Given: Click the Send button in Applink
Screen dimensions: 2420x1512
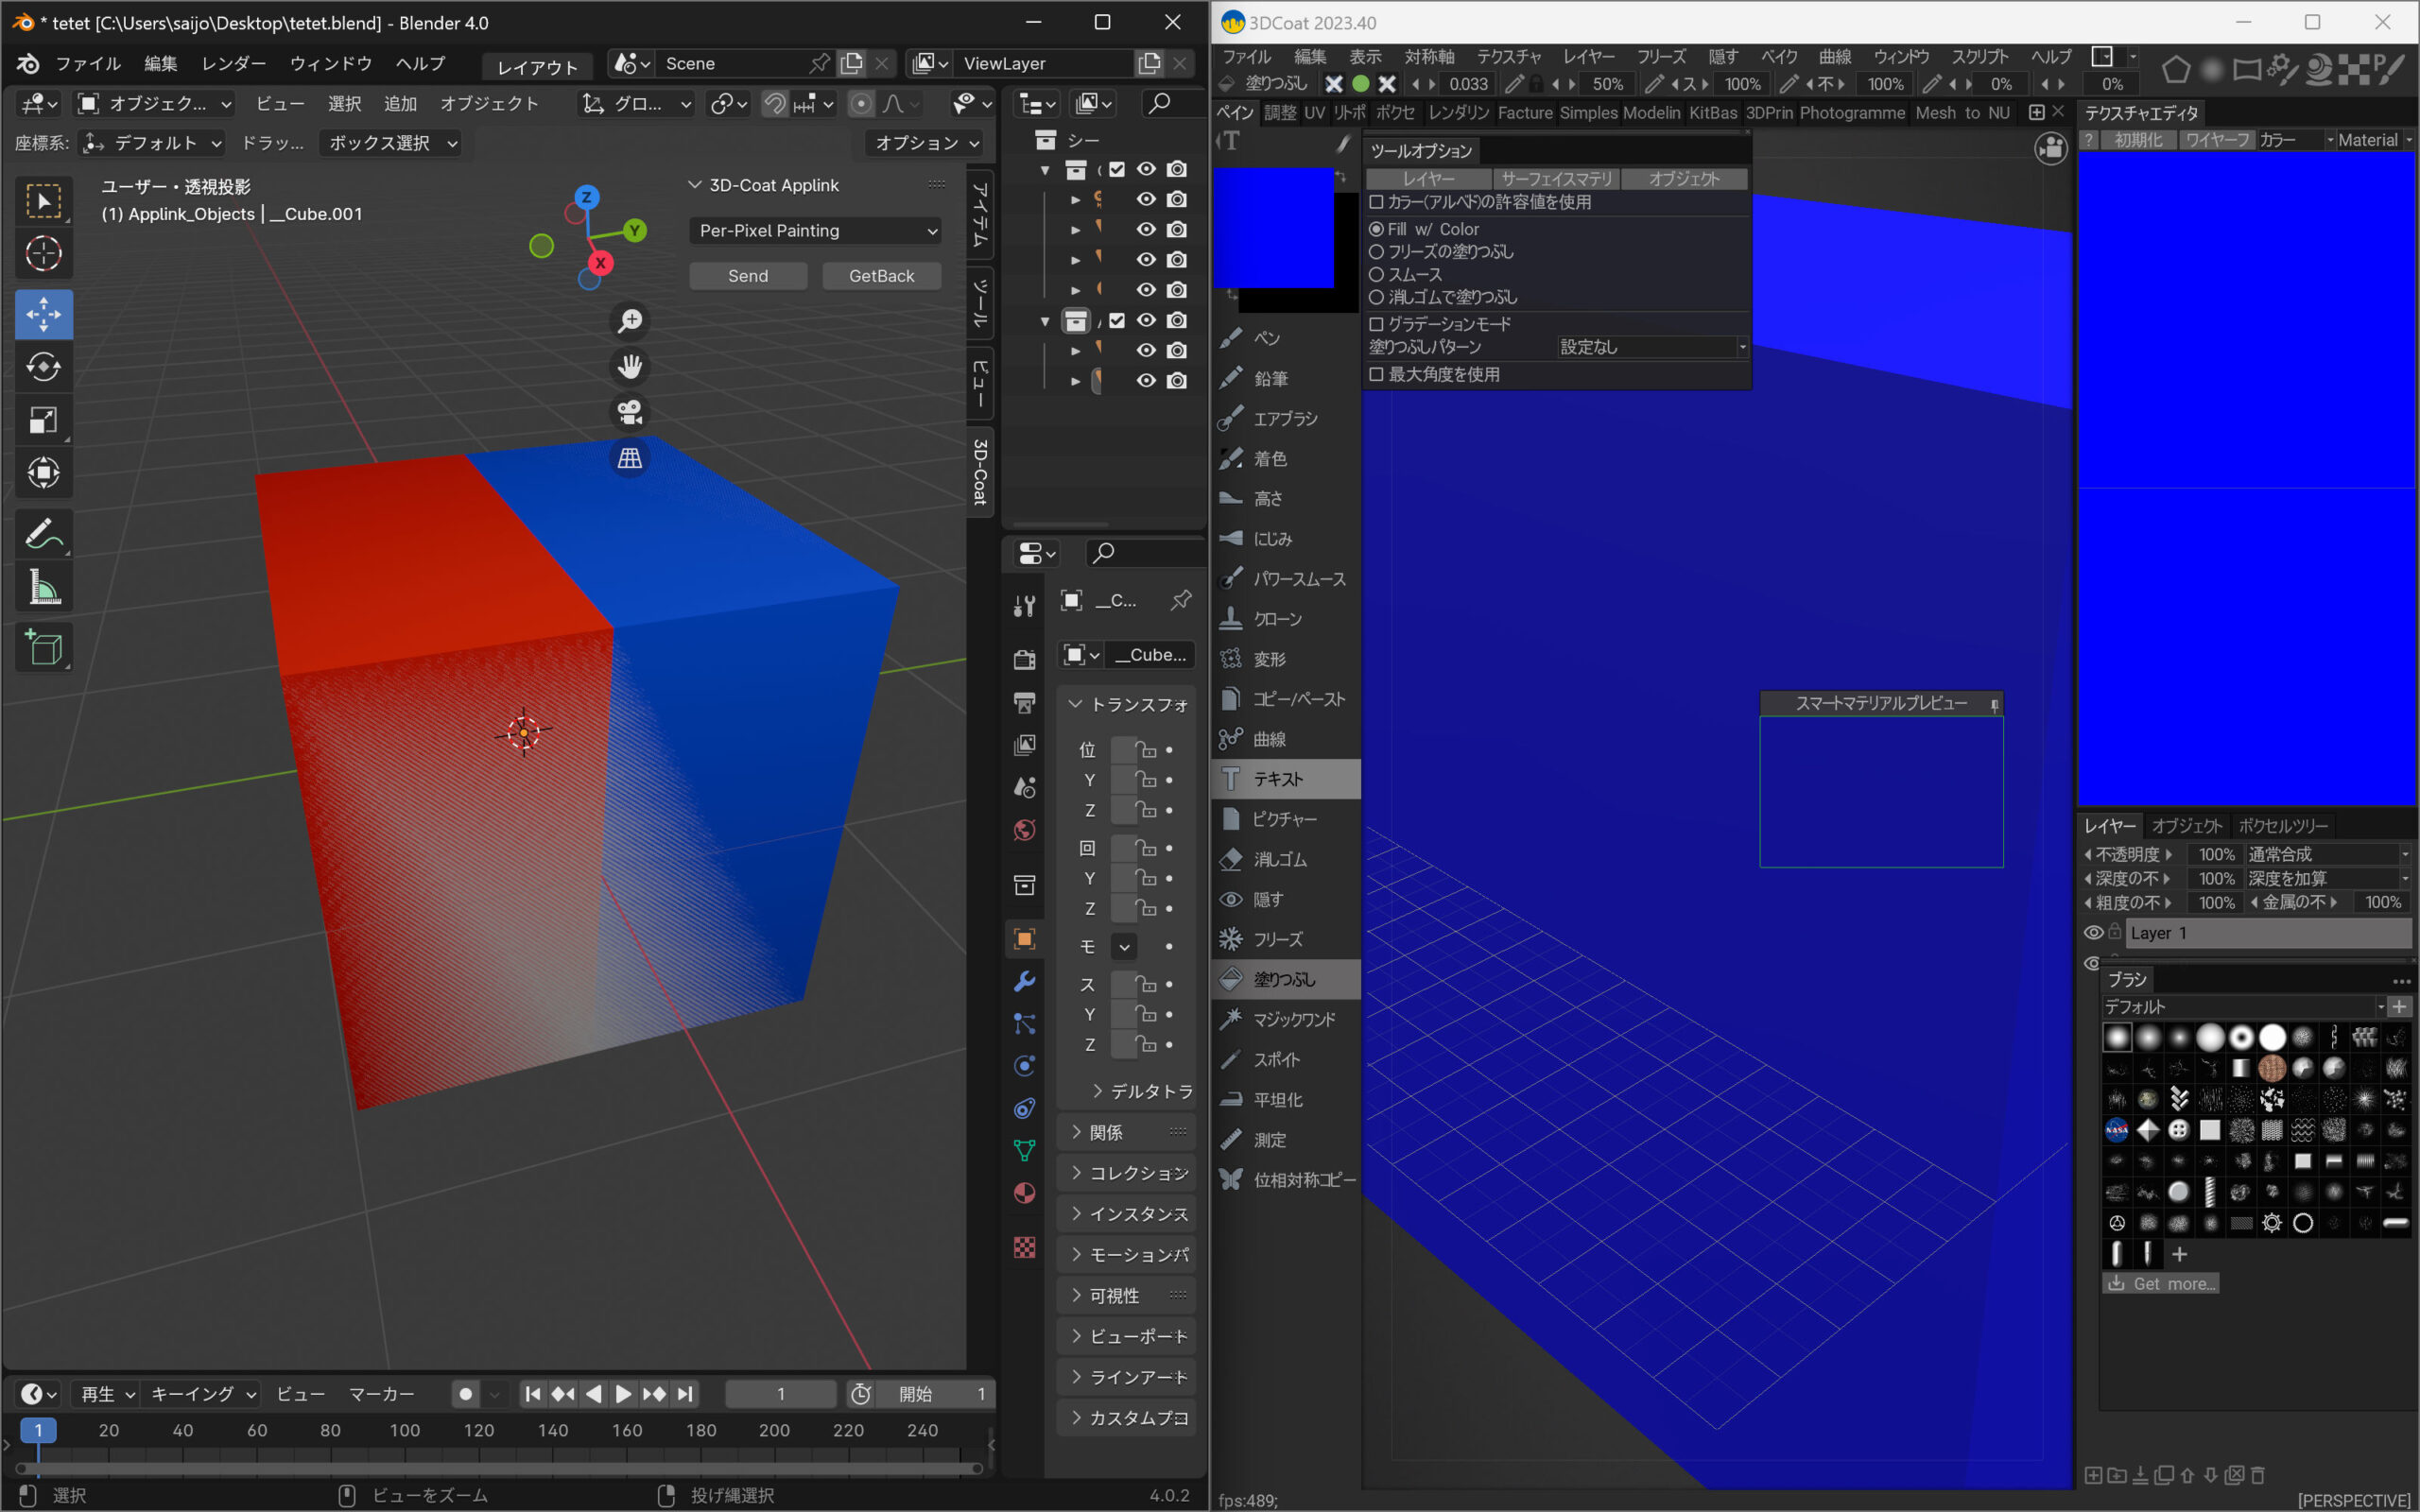Looking at the screenshot, I should click(x=748, y=276).
